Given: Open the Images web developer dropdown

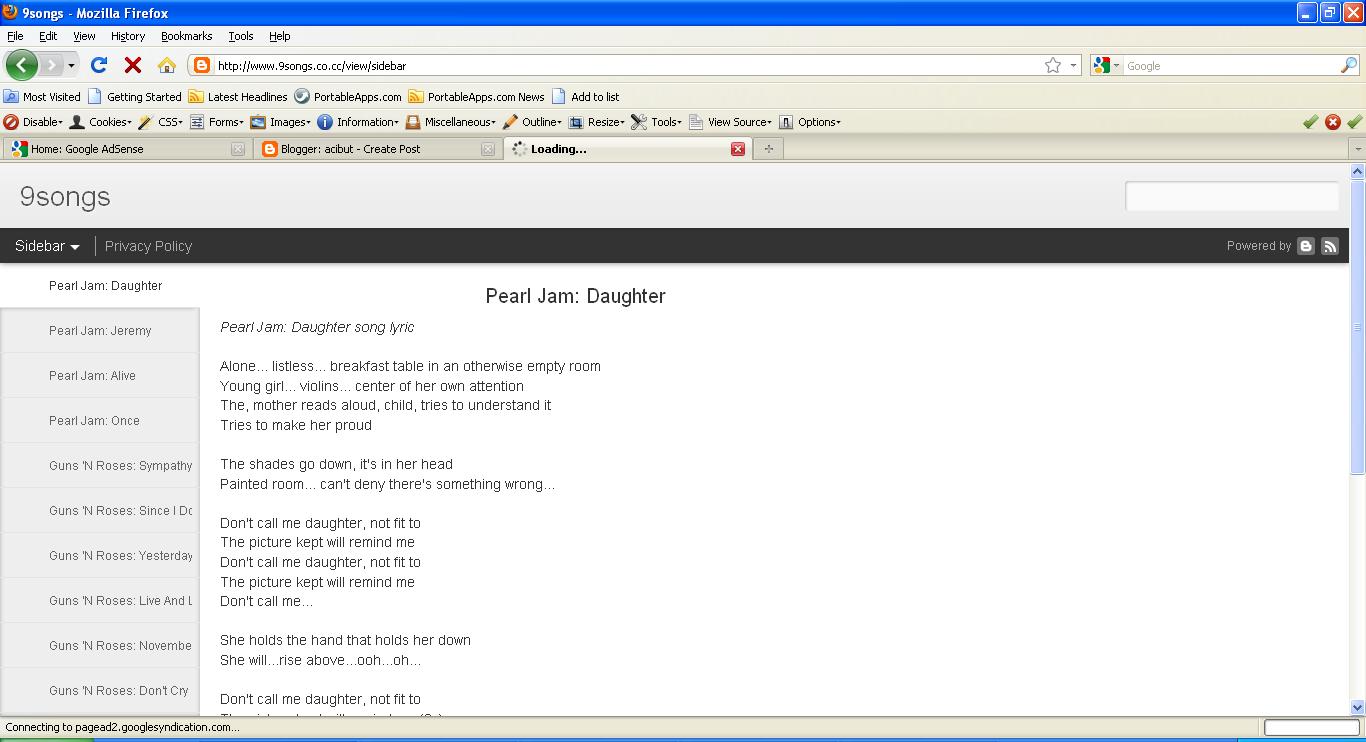Looking at the screenshot, I should pos(281,122).
